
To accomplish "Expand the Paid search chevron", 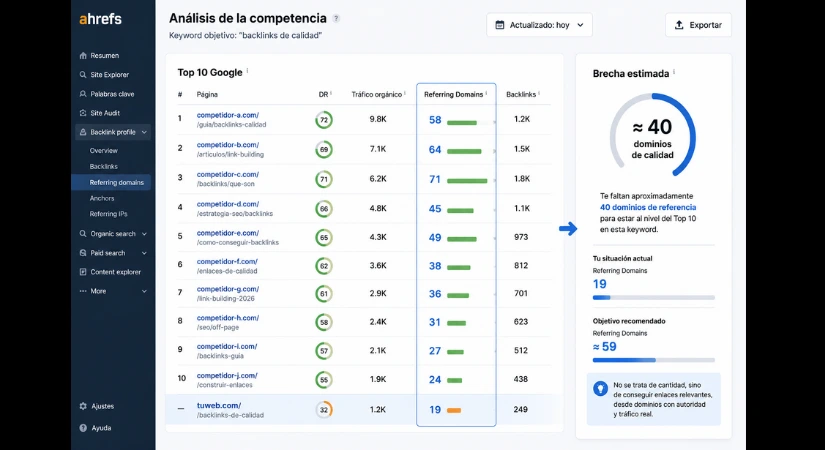I will tap(144, 253).
